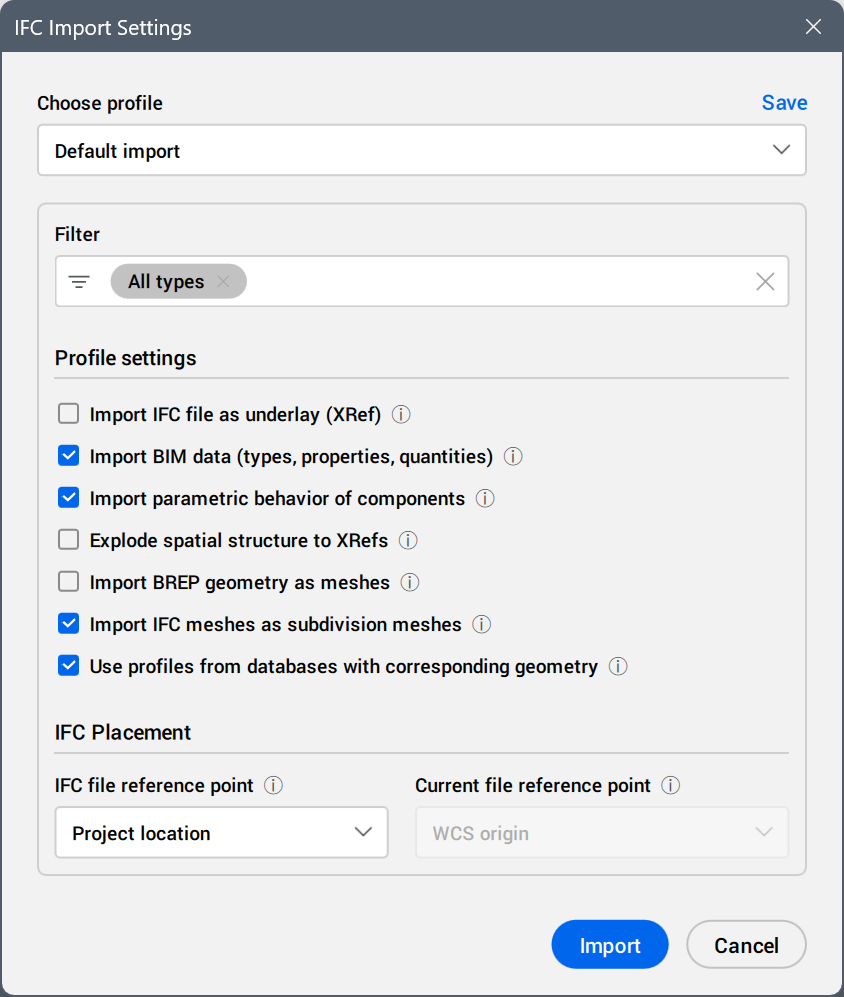The width and height of the screenshot is (844, 997).
Task: Show info for Explode spatial structure option
Action: pyautogui.click(x=408, y=540)
